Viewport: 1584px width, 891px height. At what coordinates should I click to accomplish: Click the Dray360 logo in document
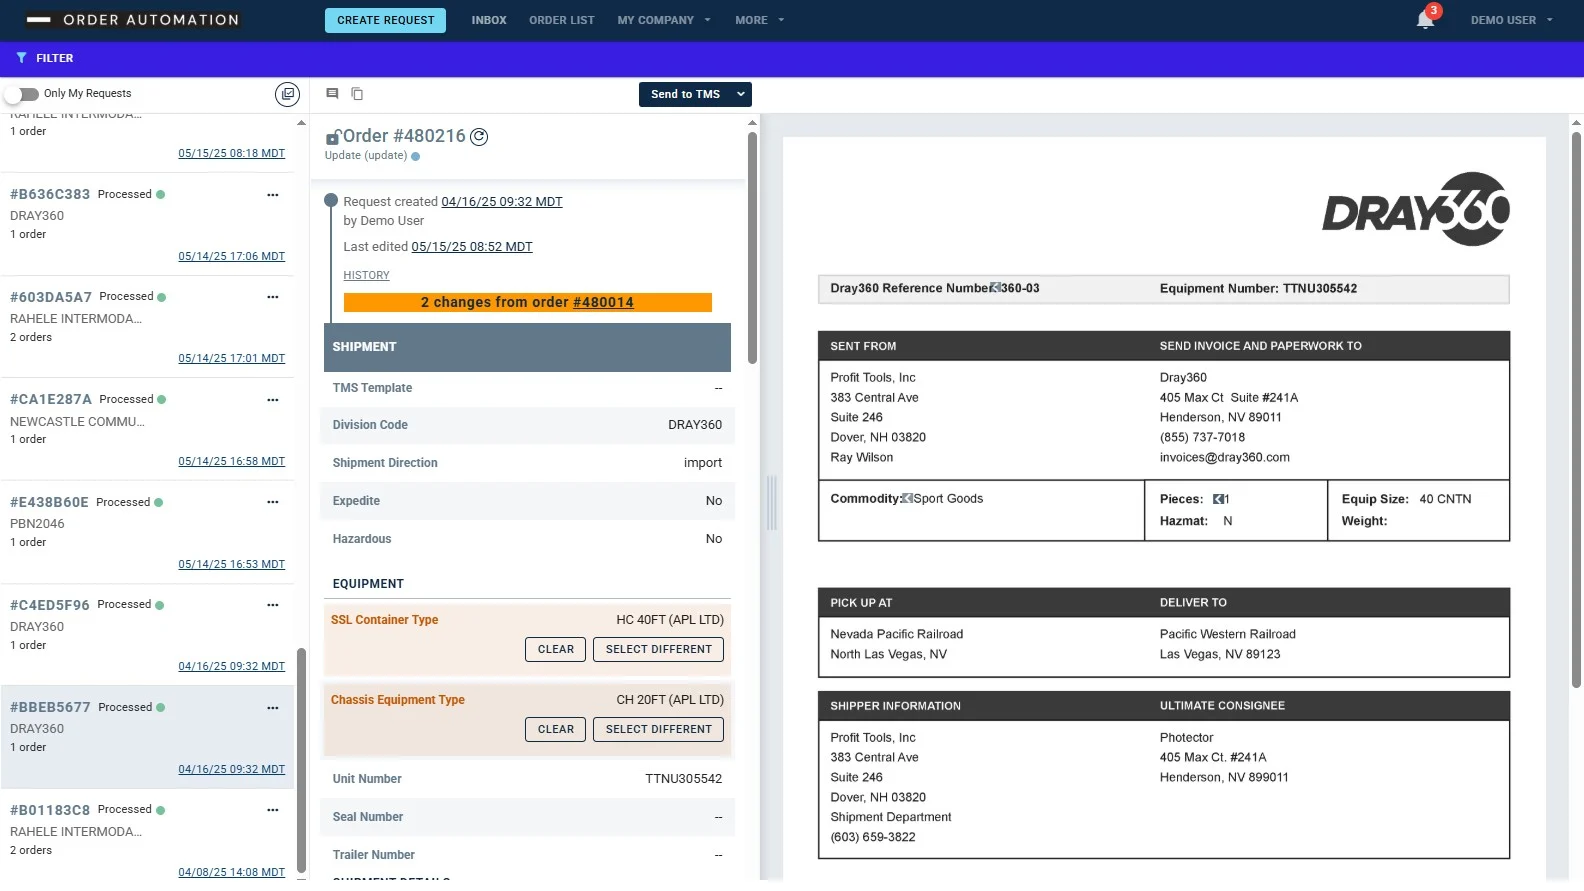1415,210
